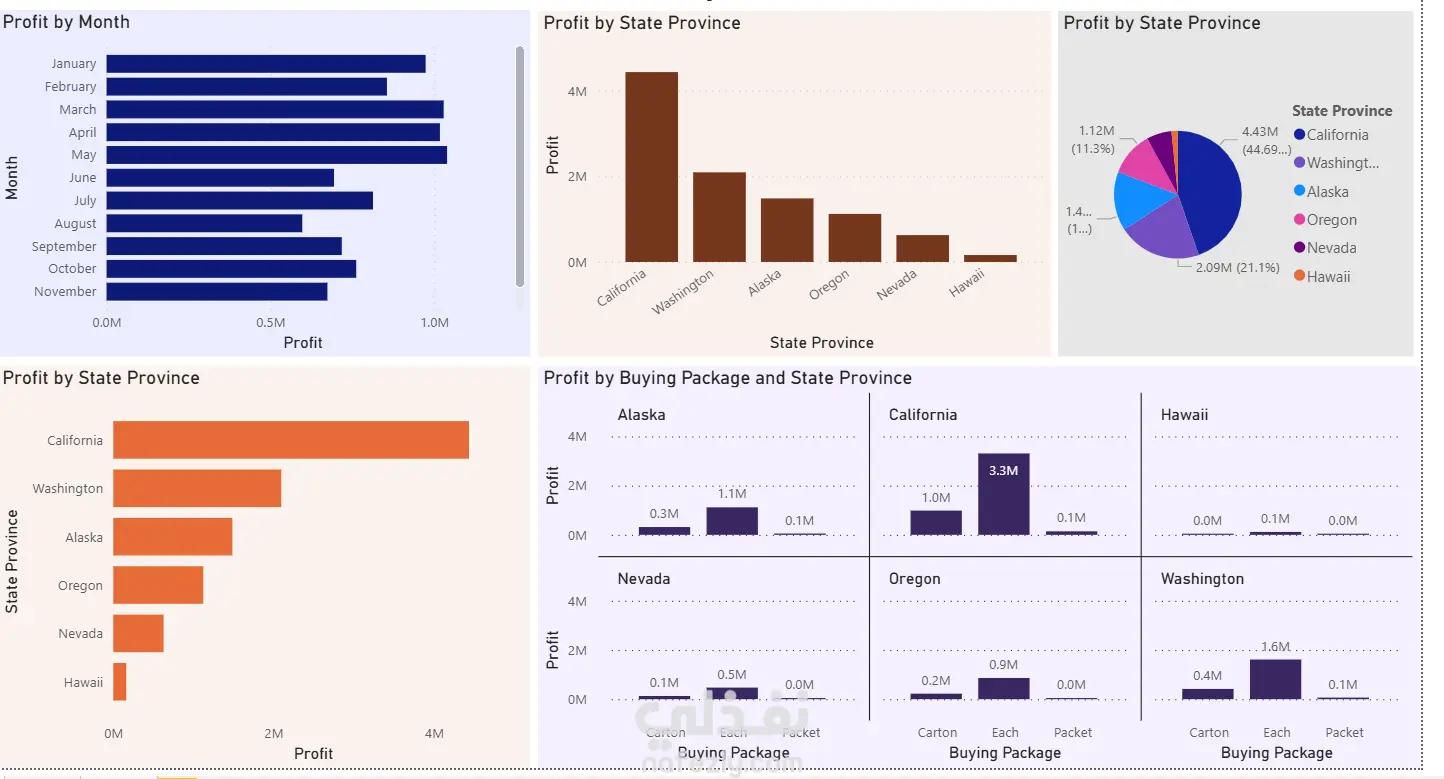Click the California legend color dot
This screenshot has height=779, width=1444.
coord(1299,135)
